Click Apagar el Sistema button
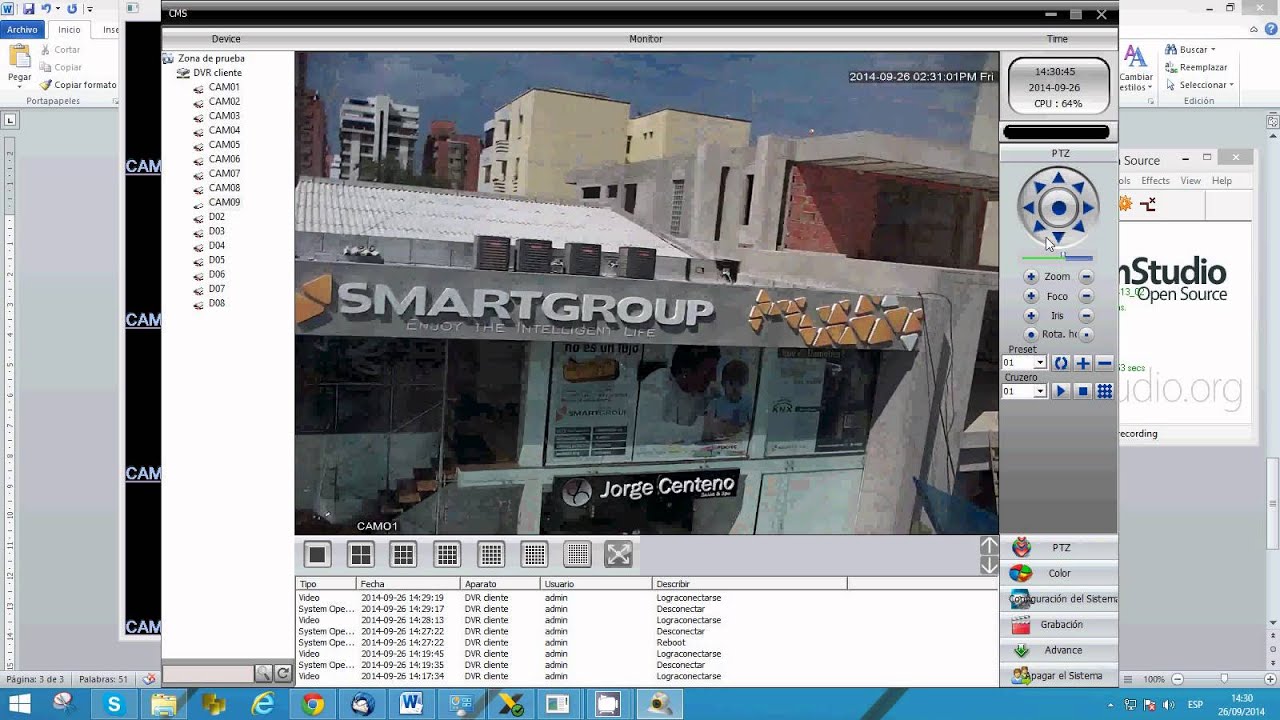The height and width of the screenshot is (720, 1280). tap(1059, 676)
